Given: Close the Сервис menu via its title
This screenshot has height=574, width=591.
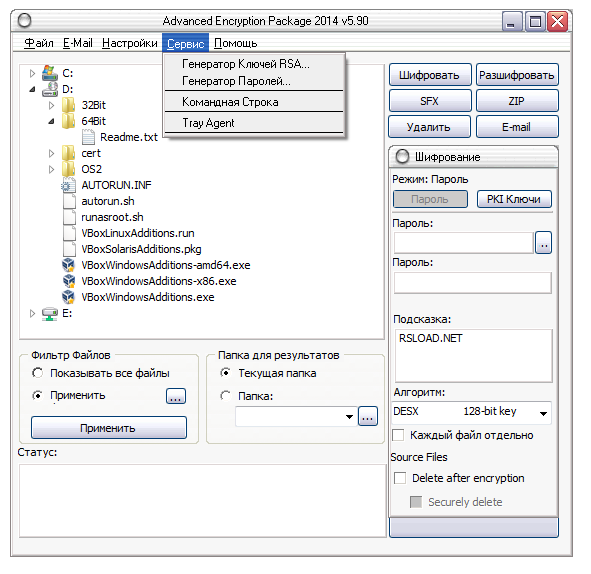Looking at the screenshot, I should pyautogui.click(x=185, y=43).
